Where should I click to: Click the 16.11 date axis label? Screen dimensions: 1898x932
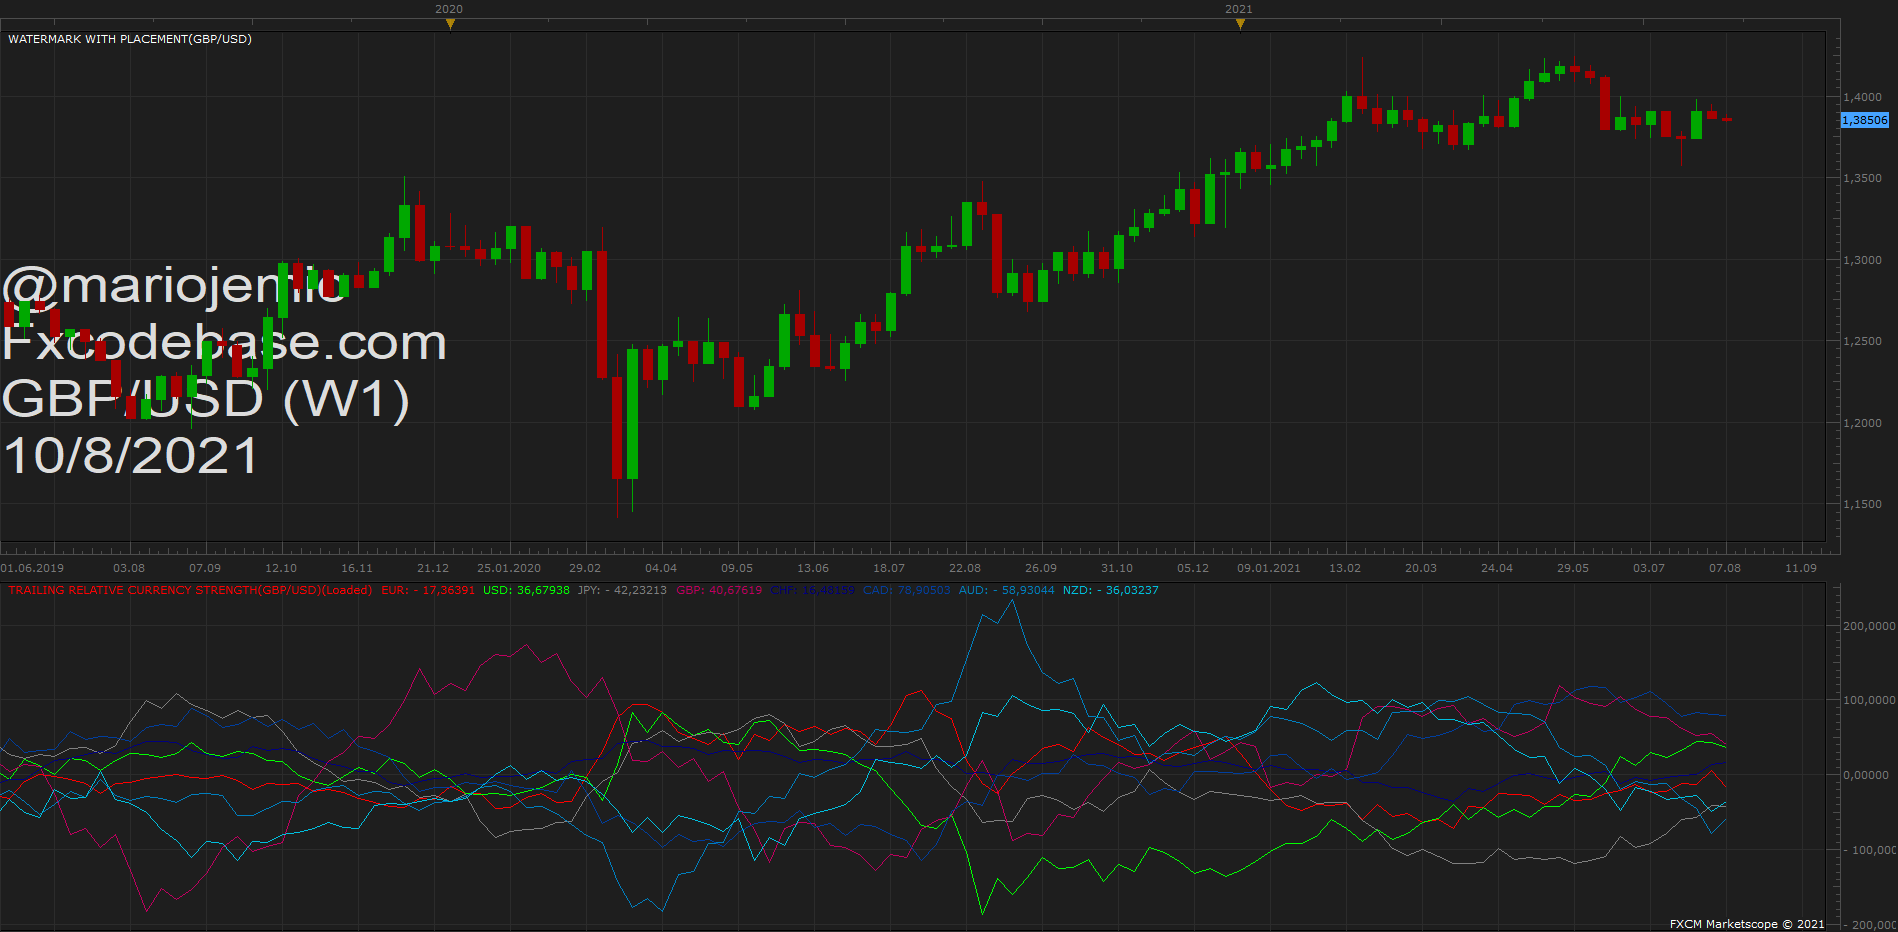(x=357, y=568)
